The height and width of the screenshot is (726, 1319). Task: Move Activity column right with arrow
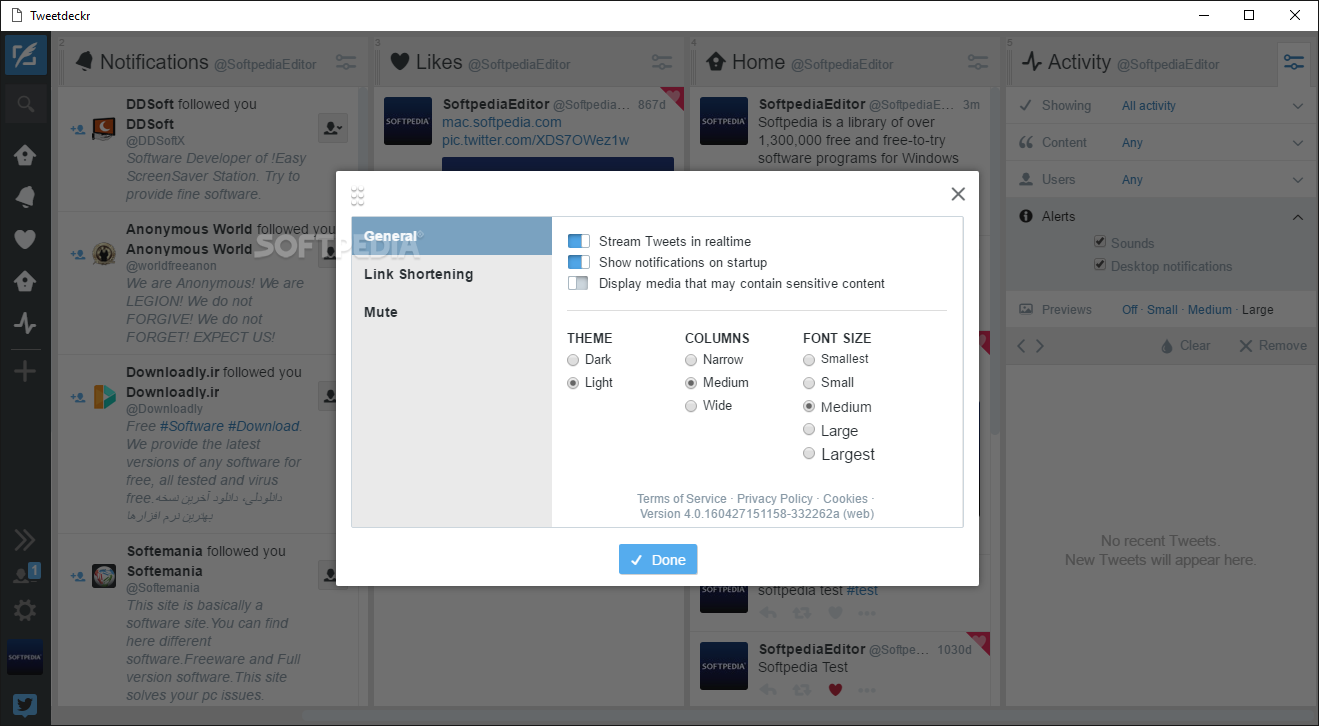pyautogui.click(x=1040, y=346)
